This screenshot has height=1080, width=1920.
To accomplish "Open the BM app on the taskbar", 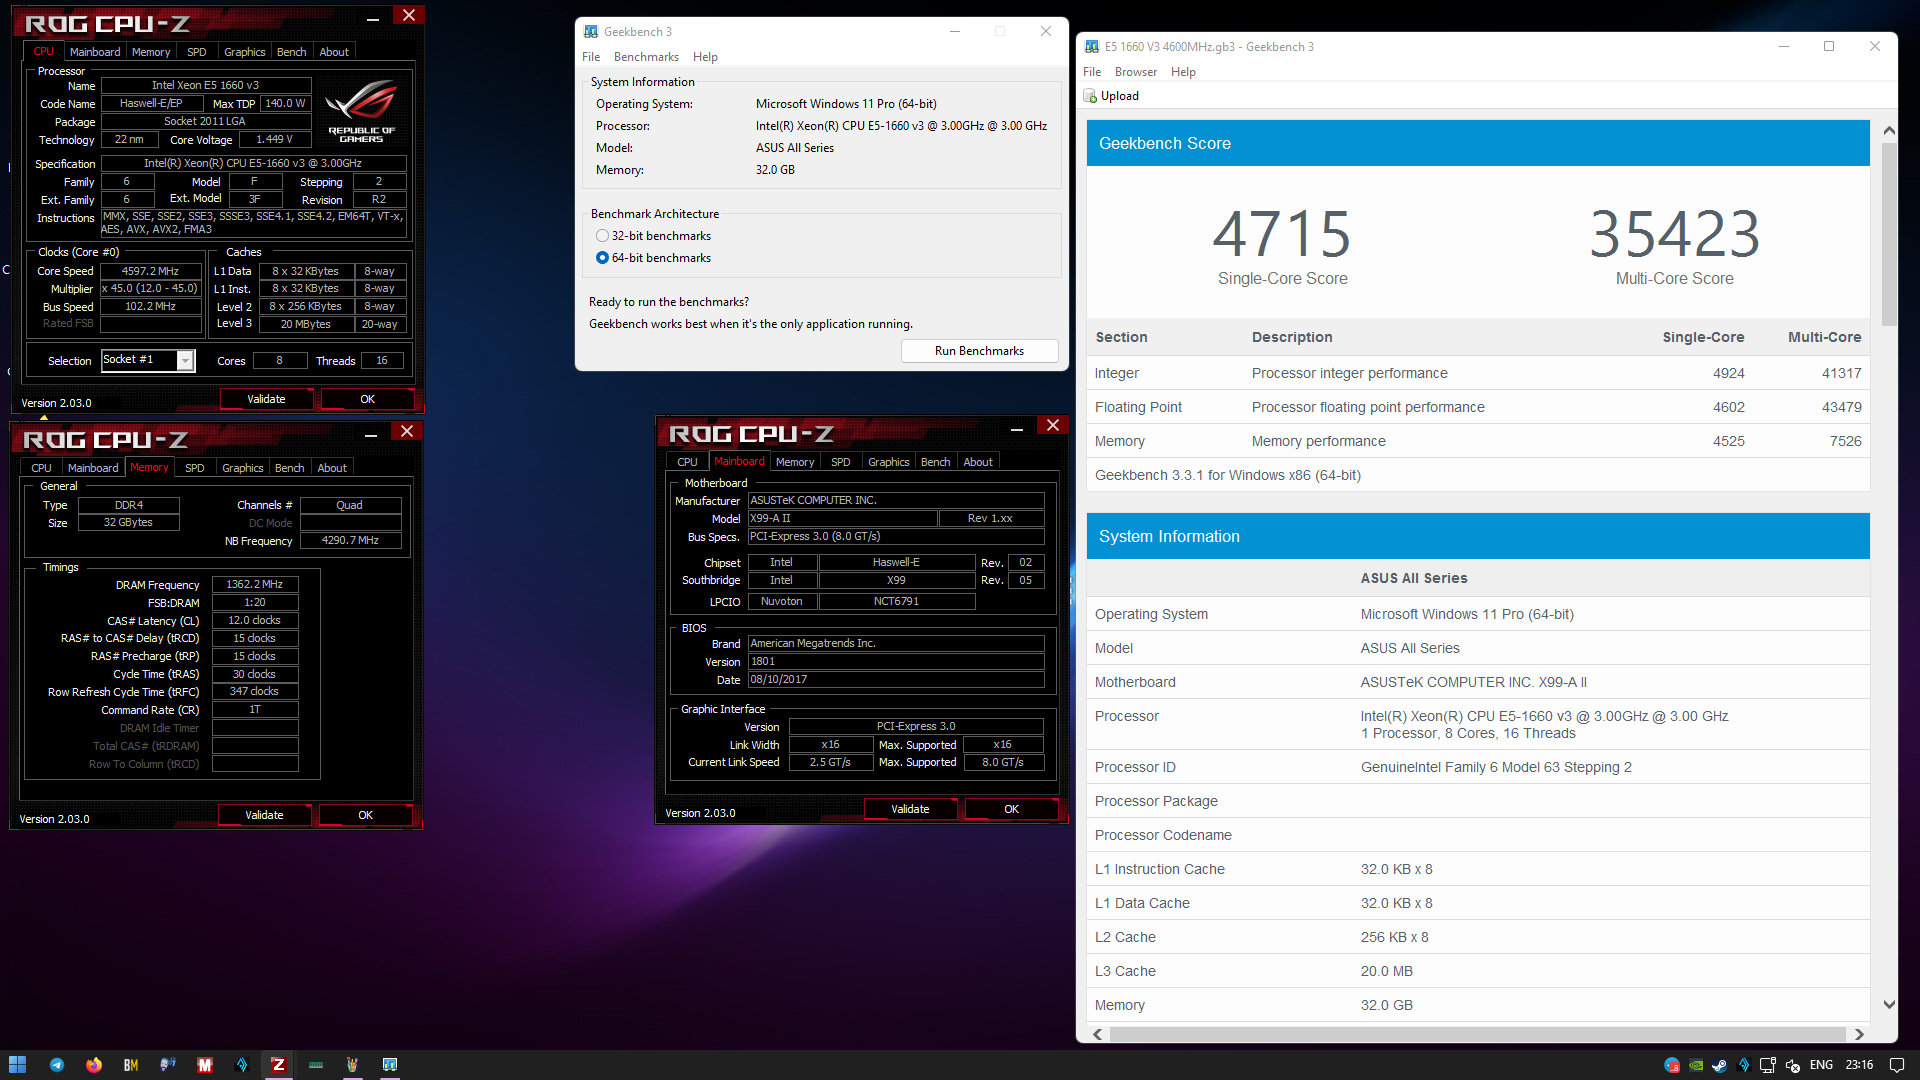I will click(x=130, y=1065).
